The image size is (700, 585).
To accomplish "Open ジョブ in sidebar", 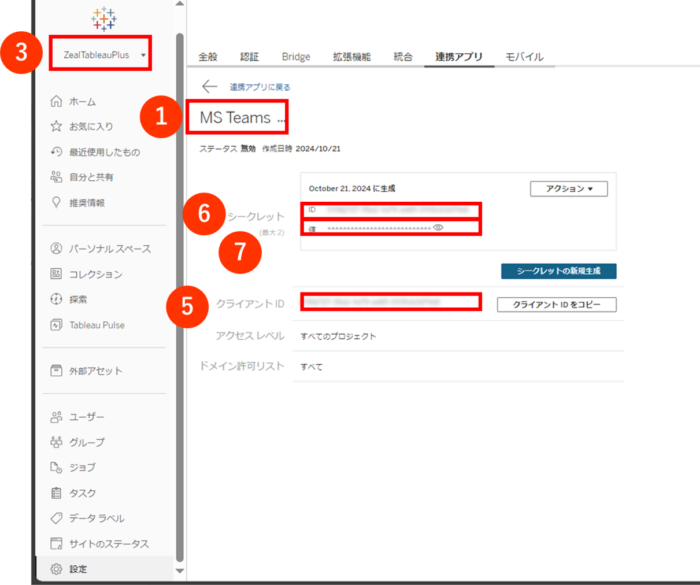I will coord(82,468).
